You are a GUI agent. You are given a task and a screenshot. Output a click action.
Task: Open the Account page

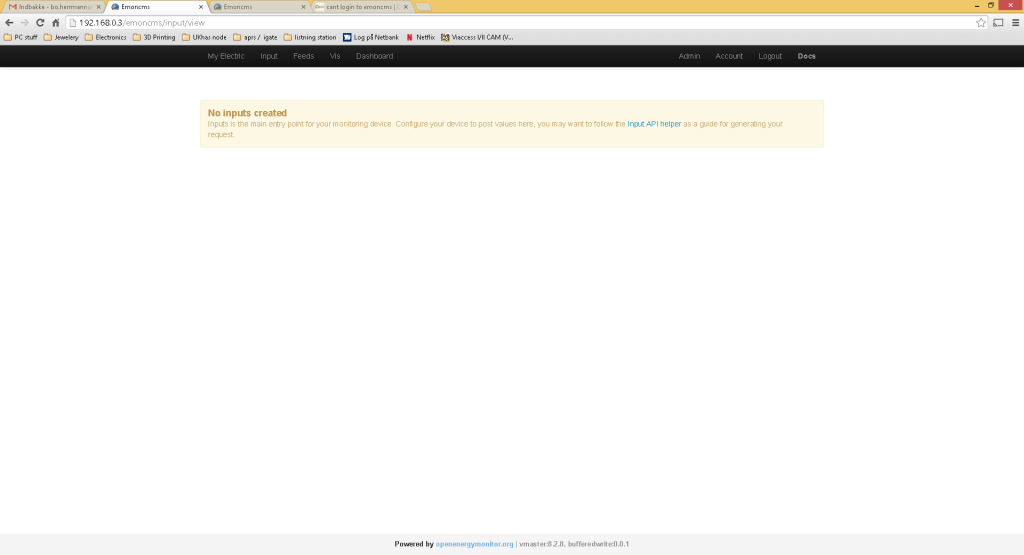pos(729,56)
